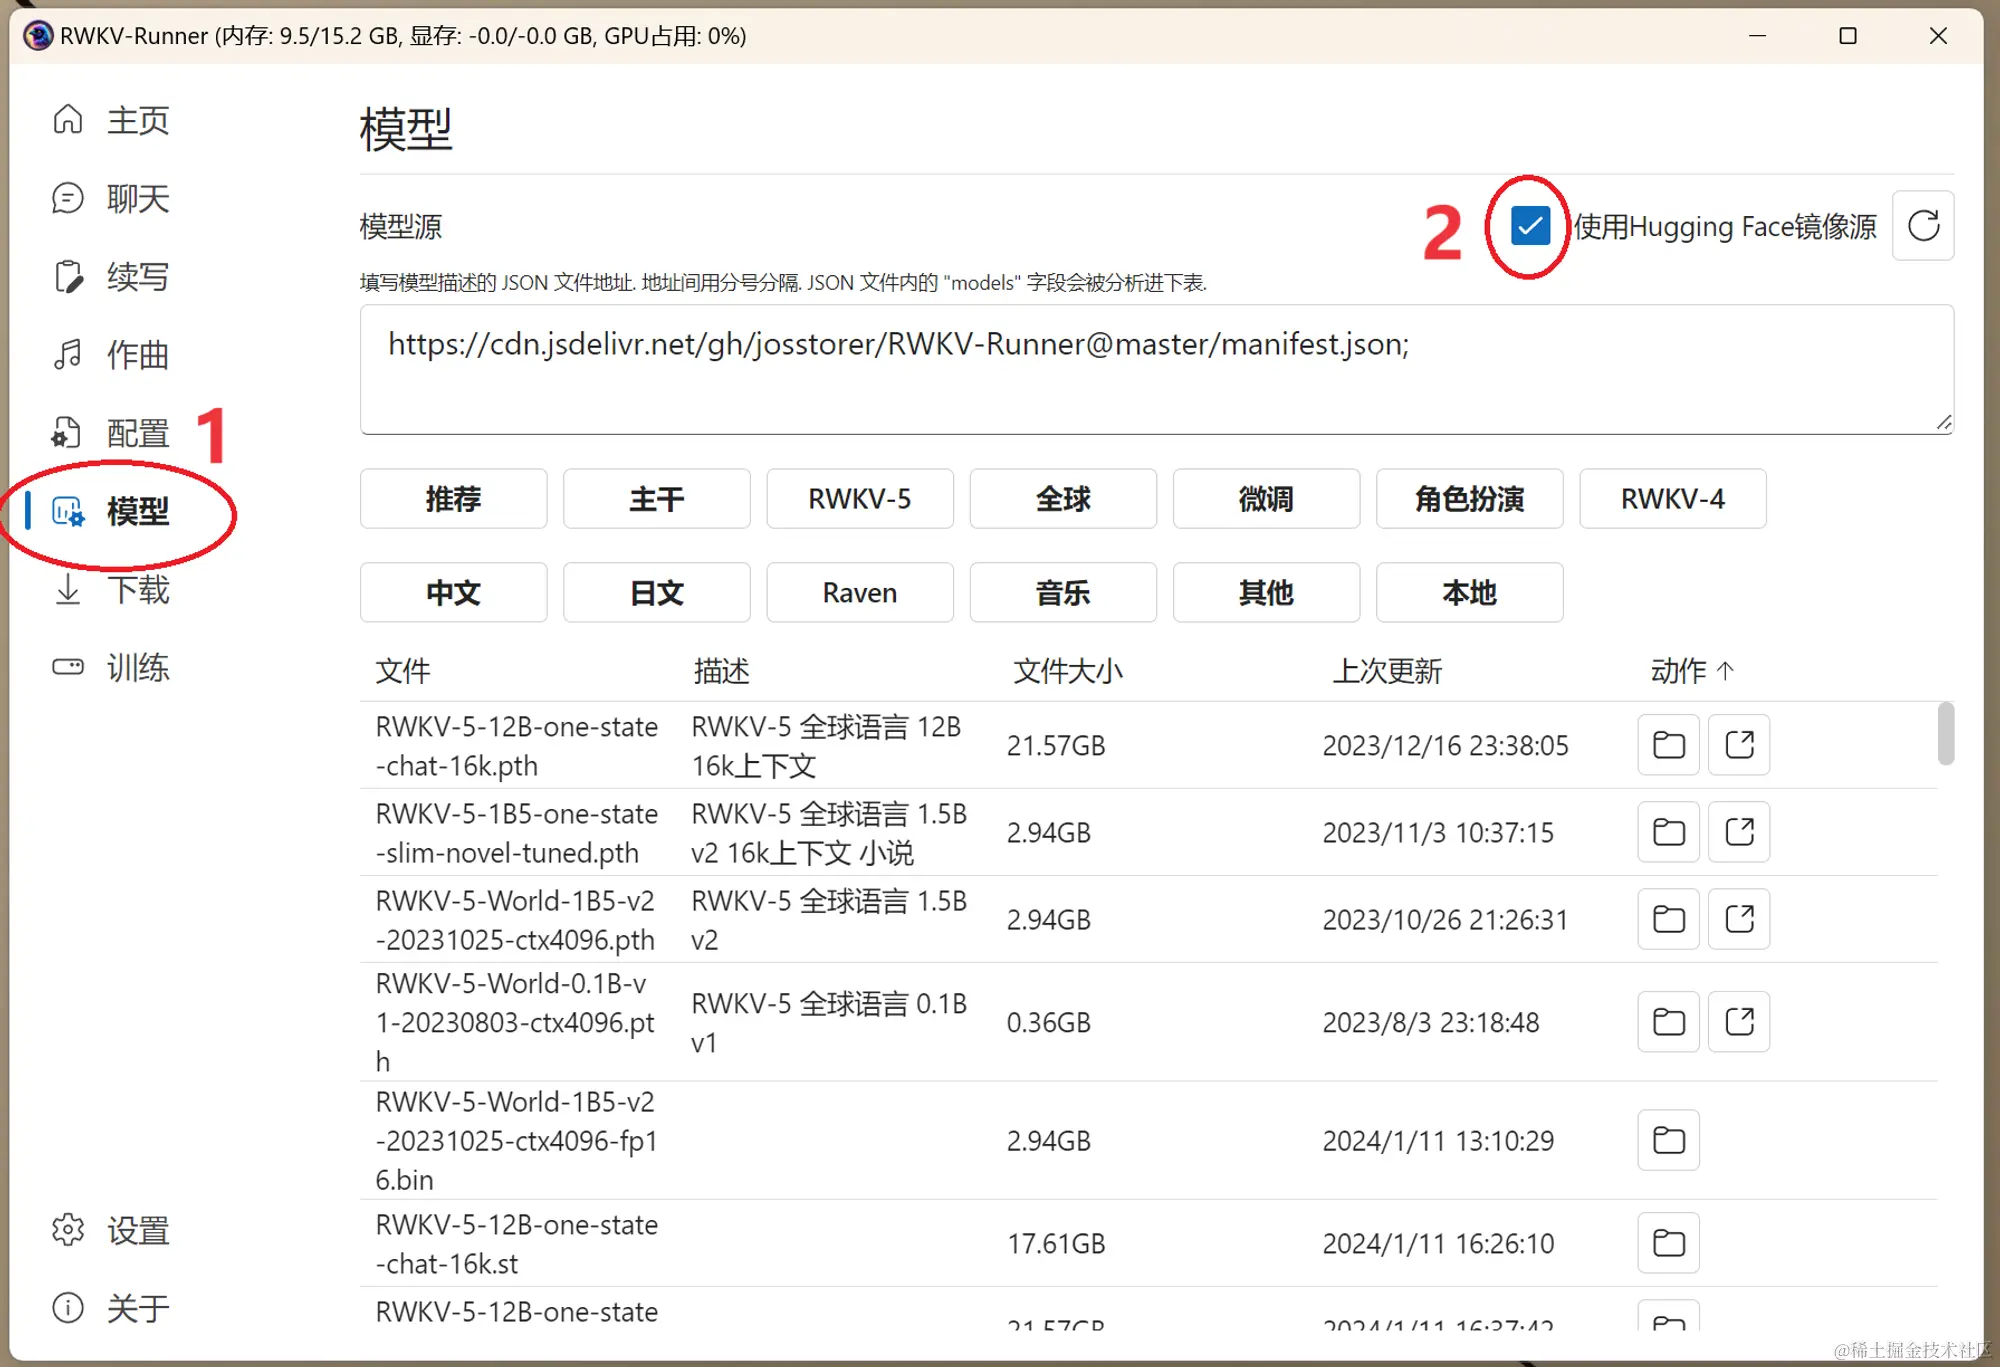Click external link icon for RWKV-5-World-0.1B row
The width and height of the screenshot is (2000, 1367).
click(x=1739, y=1021)
